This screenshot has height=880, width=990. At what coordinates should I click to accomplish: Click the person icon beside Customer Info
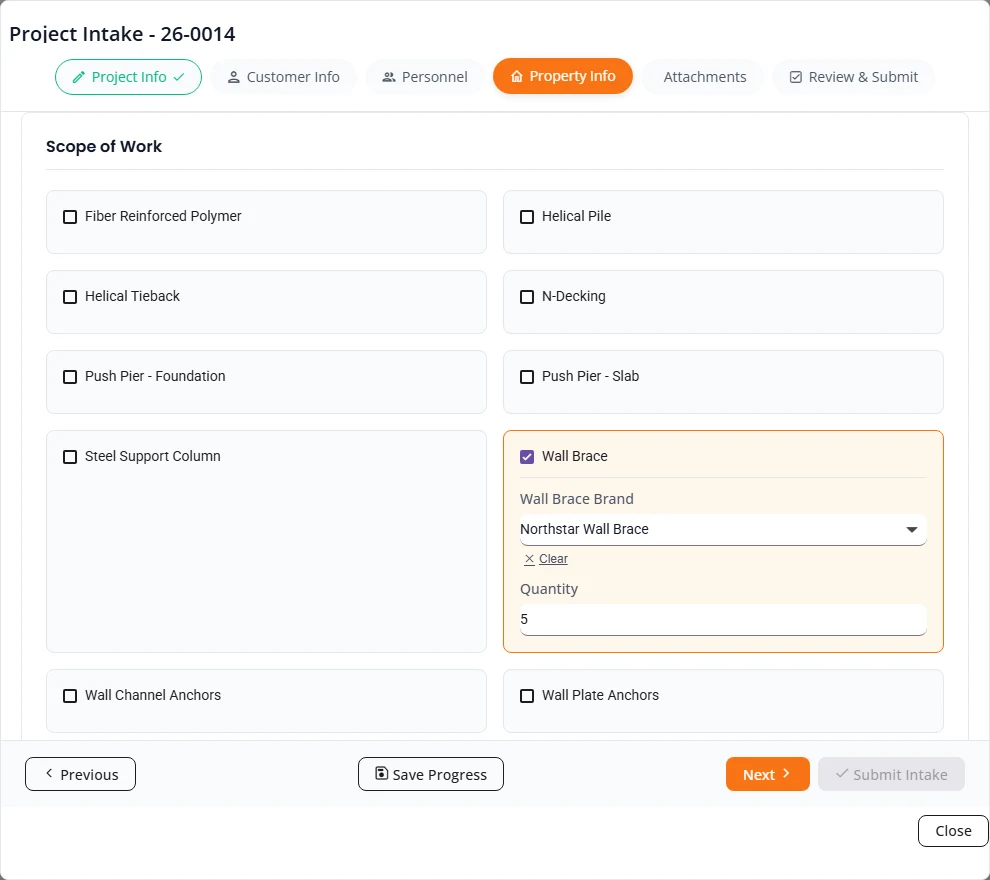click(x=234, y=77)
